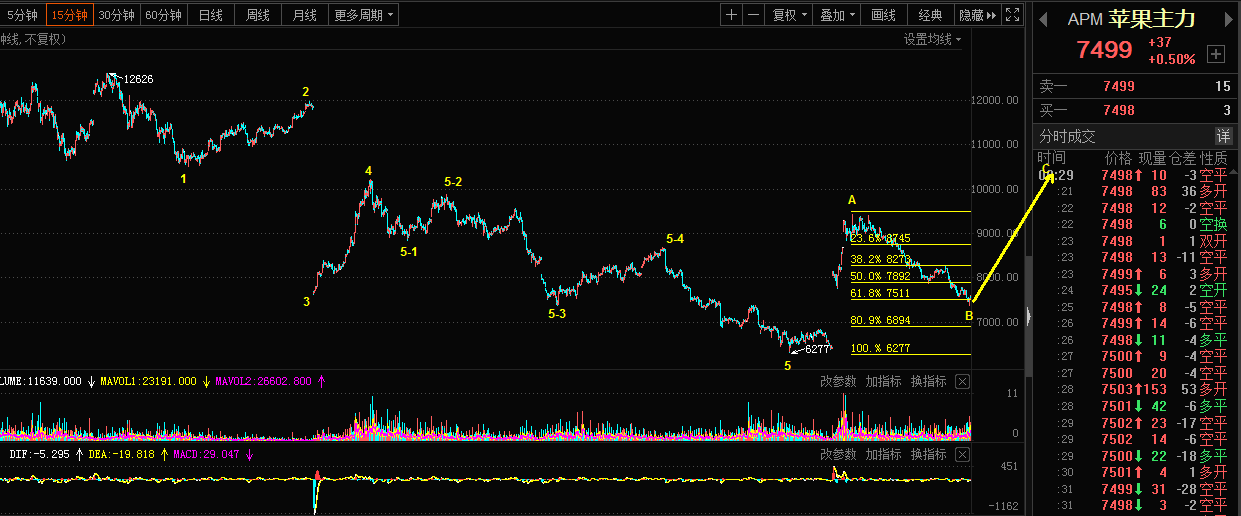Click 换指标 in the volume panel
The height and width of the screenshot is (516, 1241).
pyautogui.click(x=928, y=381)
